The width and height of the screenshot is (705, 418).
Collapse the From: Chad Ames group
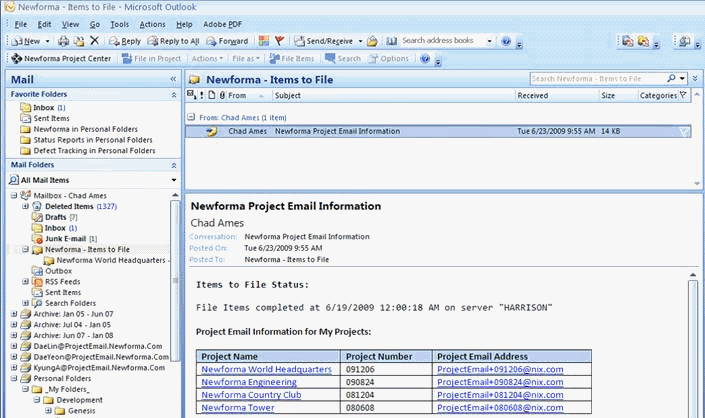pos(191,117)
